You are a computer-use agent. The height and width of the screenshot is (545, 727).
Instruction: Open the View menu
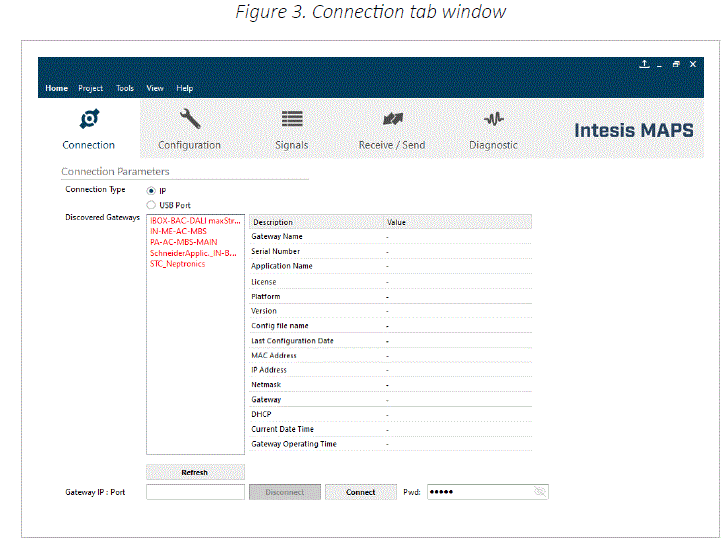tap(155, 88)
